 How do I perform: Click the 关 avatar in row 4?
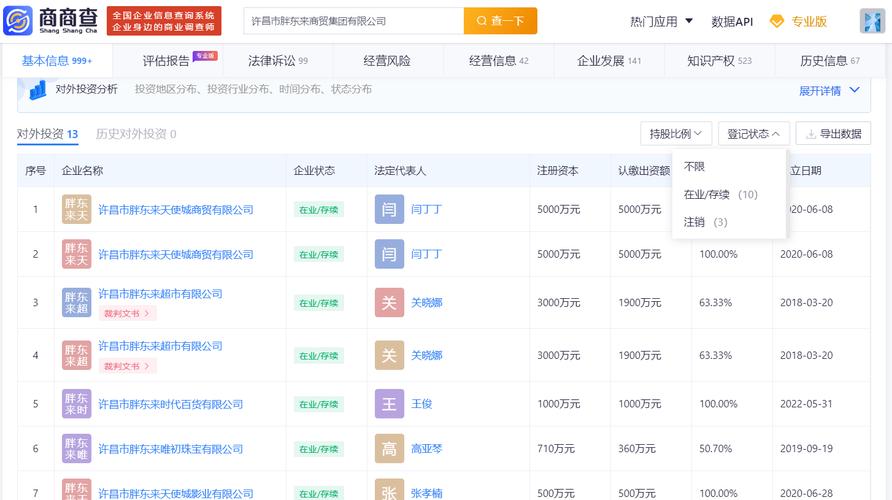pyautogui.click(x=389, y=355)
